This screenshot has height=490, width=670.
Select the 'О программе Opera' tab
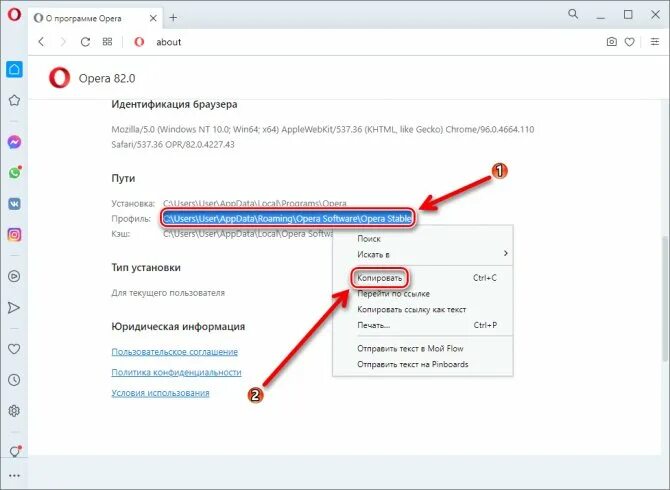96,18
